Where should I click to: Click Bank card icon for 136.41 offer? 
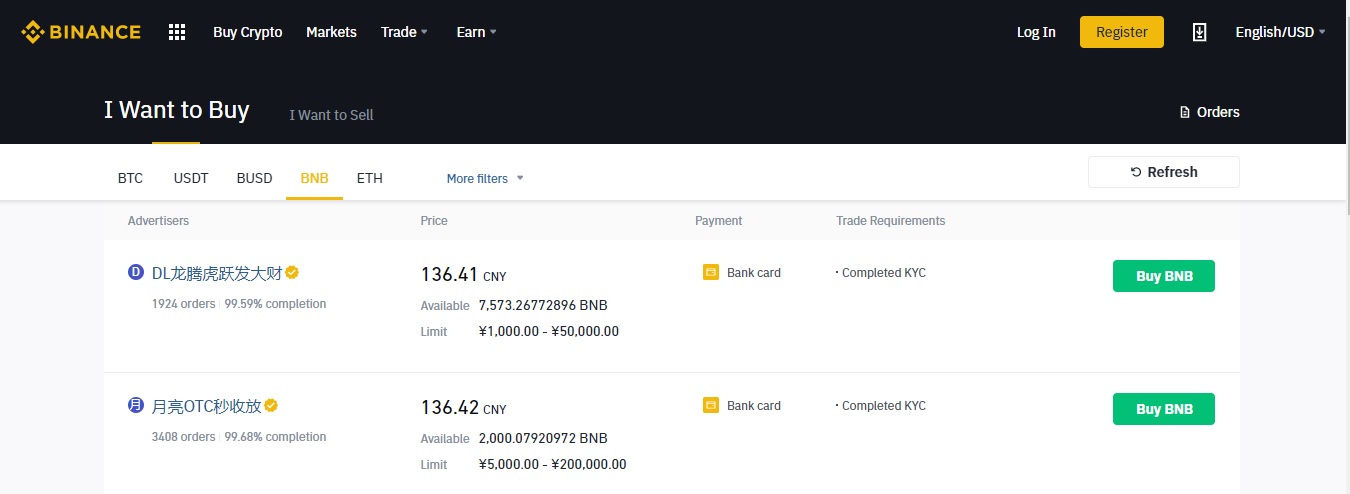point(711,272)
